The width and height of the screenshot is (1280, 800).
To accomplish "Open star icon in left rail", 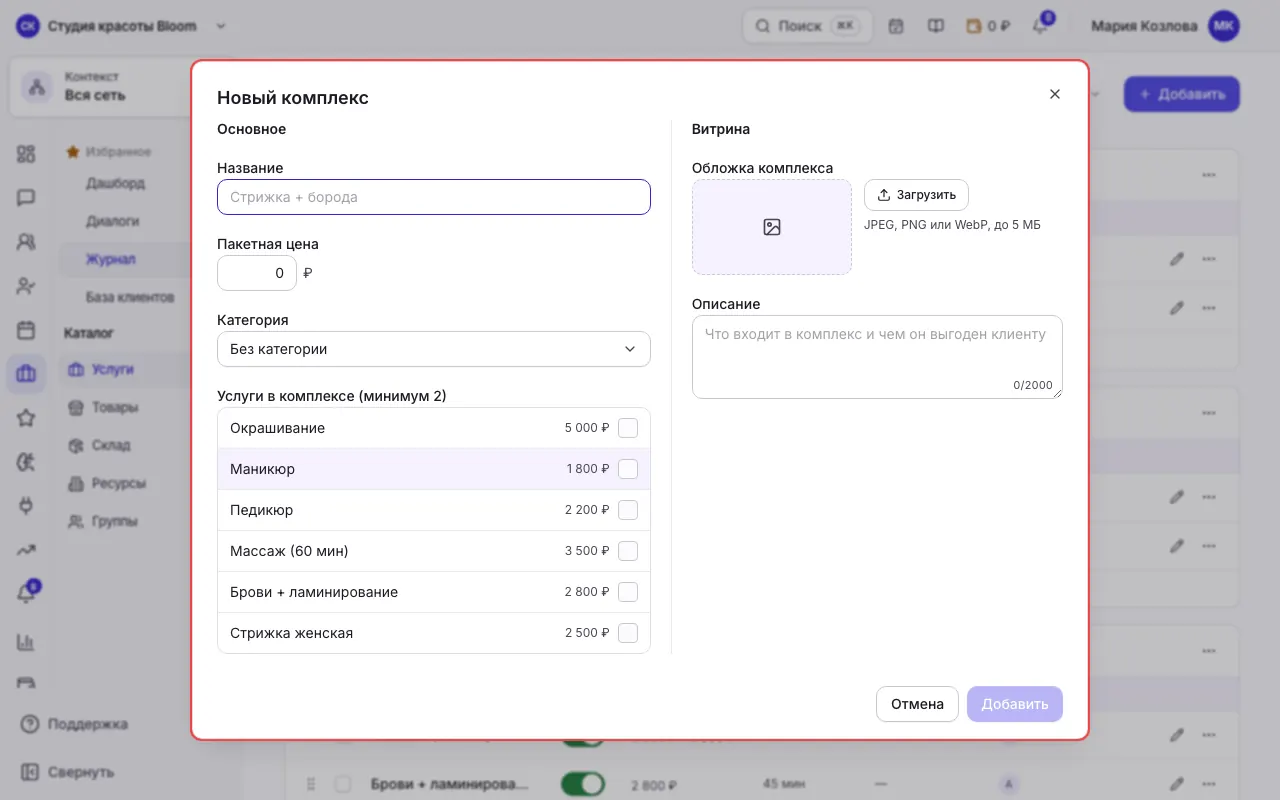I will 26,418.
